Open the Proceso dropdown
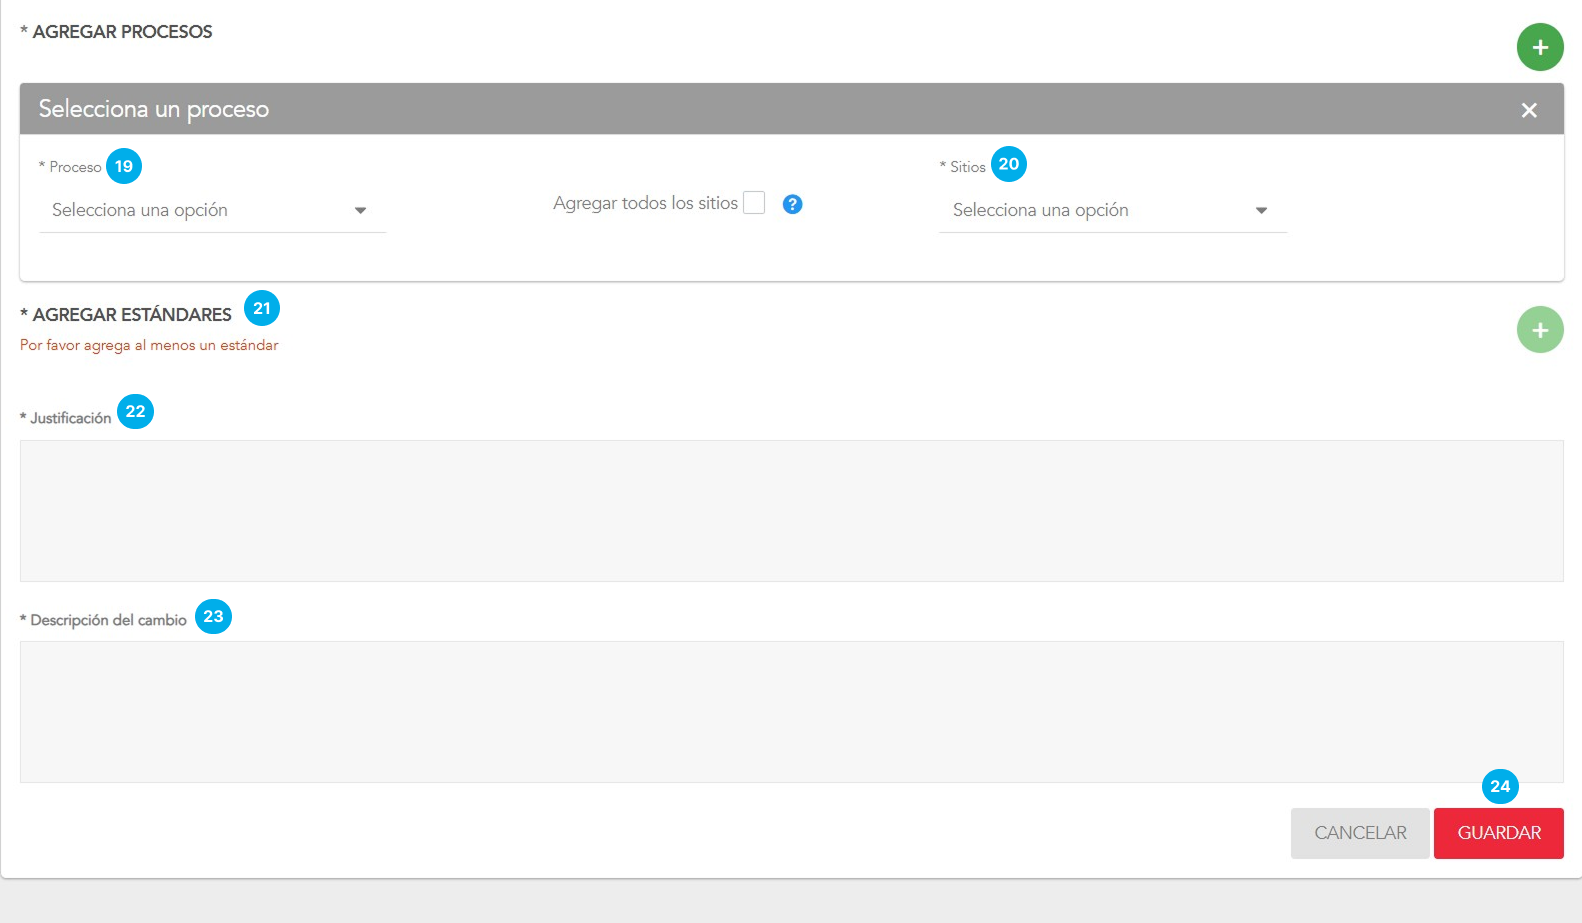 (x=212, y=210)
